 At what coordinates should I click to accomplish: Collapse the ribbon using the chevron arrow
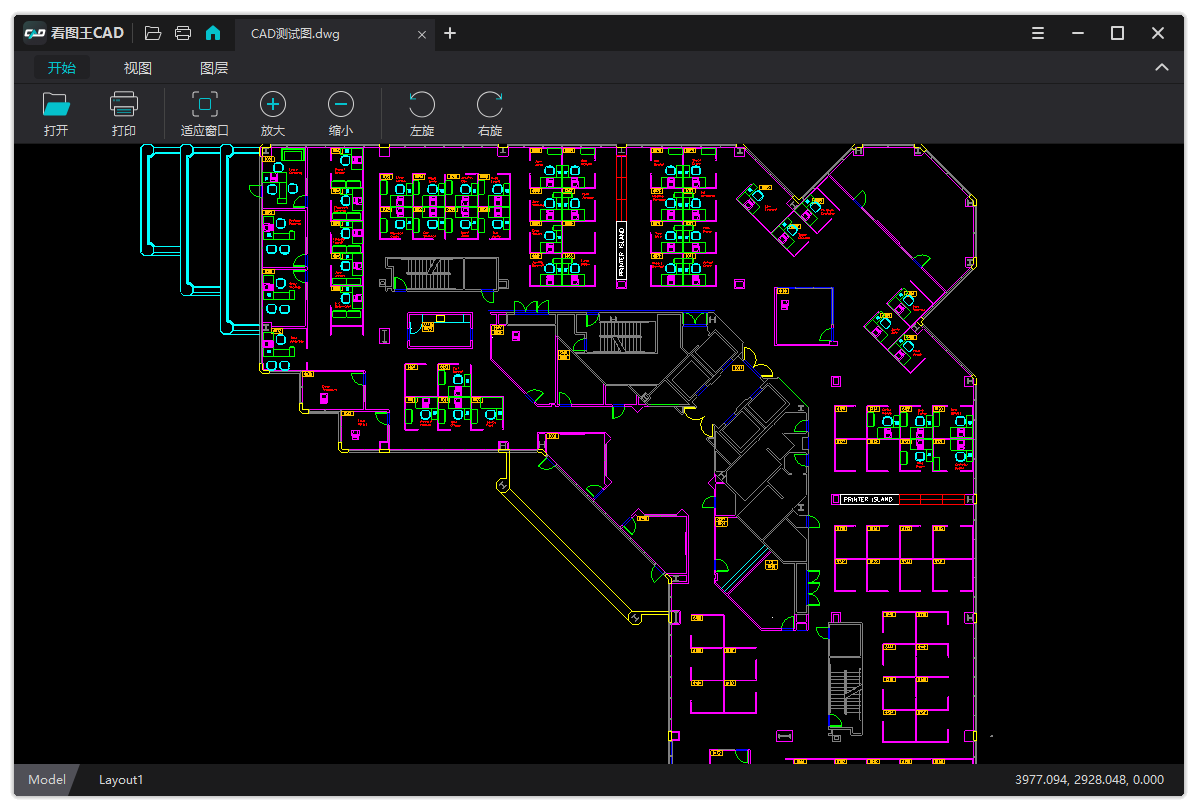pos(1161,68)
